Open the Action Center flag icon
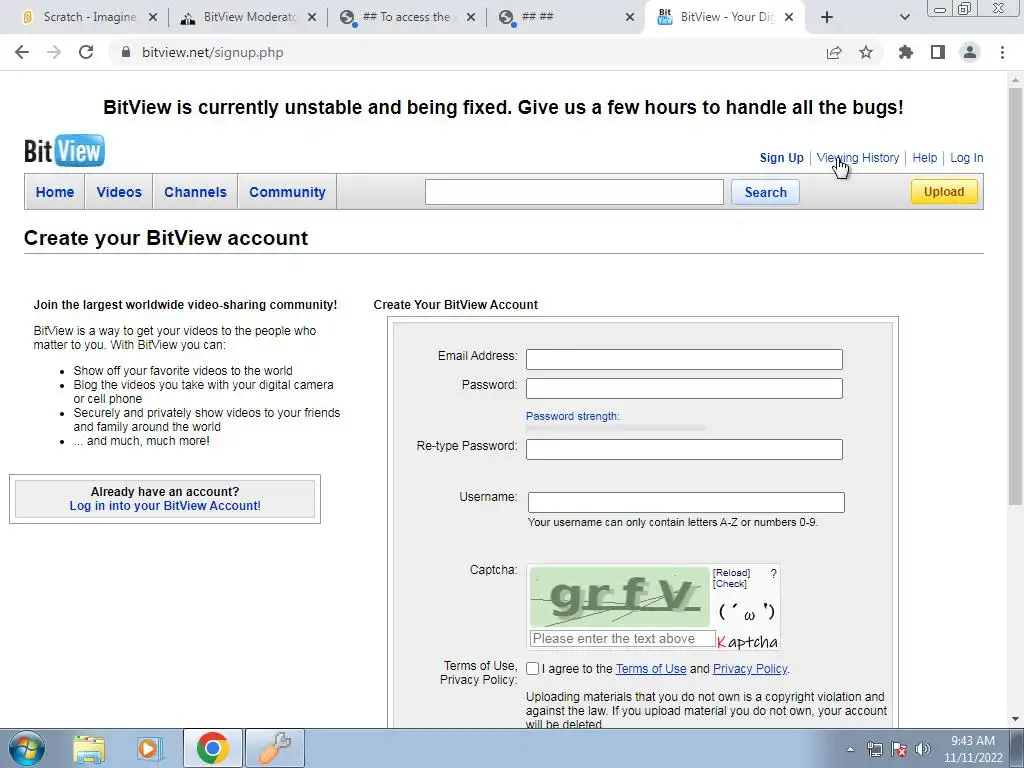 (x=899, y=749)
